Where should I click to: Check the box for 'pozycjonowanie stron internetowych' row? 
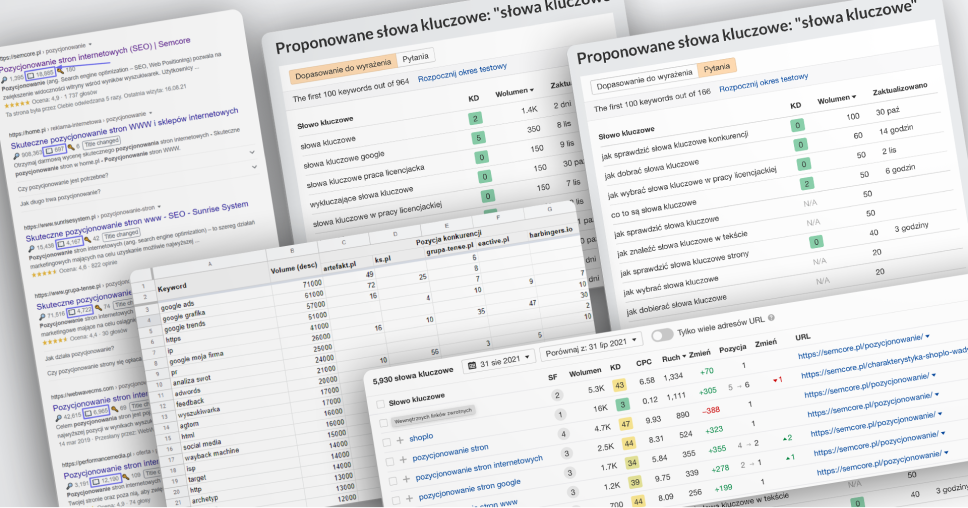(393, 480)
